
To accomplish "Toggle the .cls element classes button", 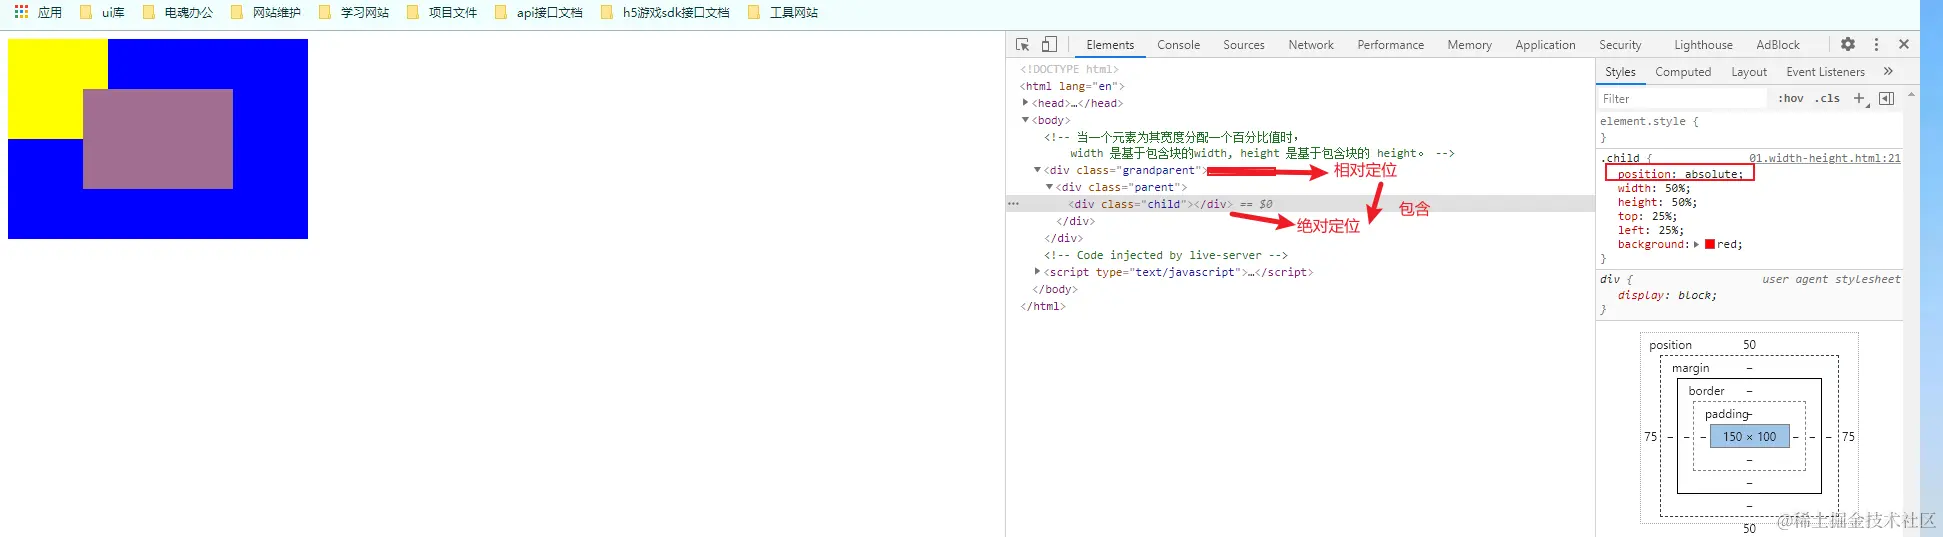I will [1828, 98].
